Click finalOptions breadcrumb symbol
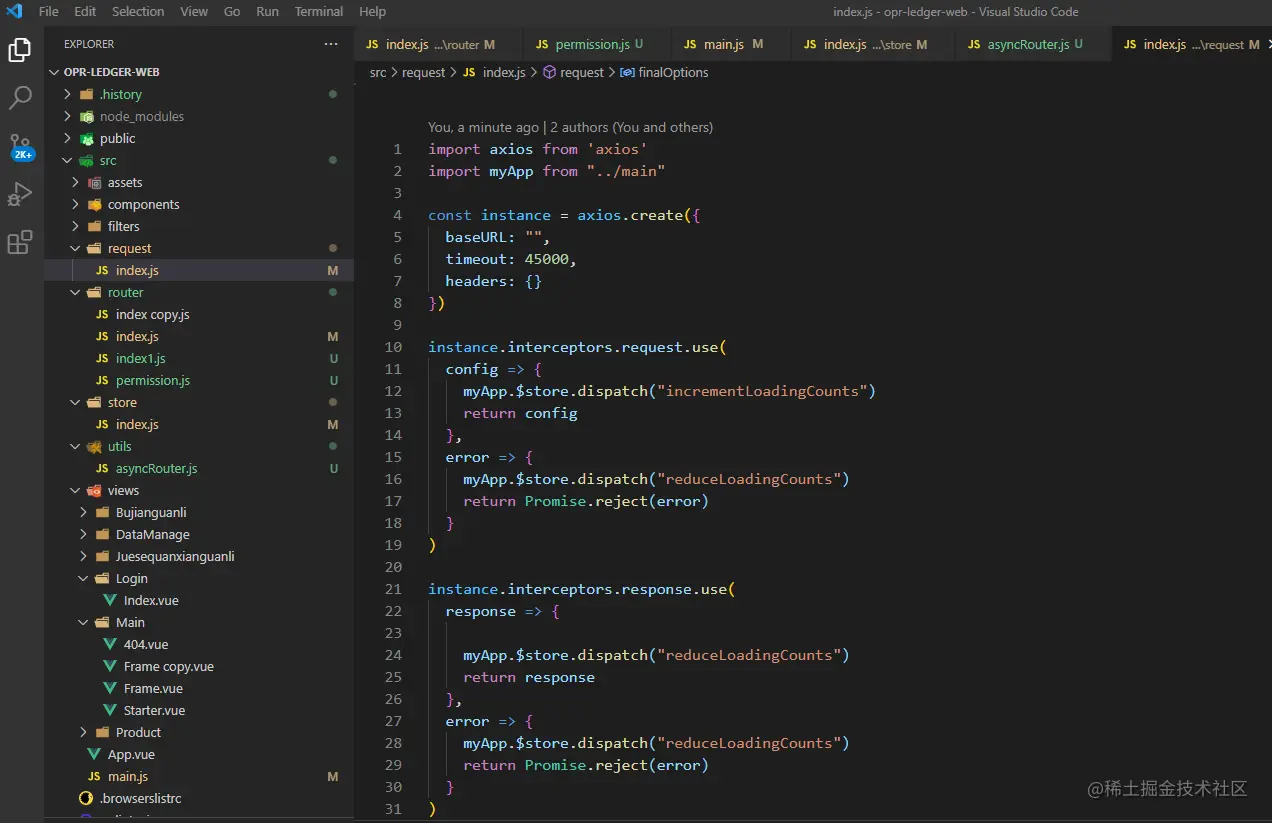The height and width of the screenshot is (823, 1272). click(673, 72)
